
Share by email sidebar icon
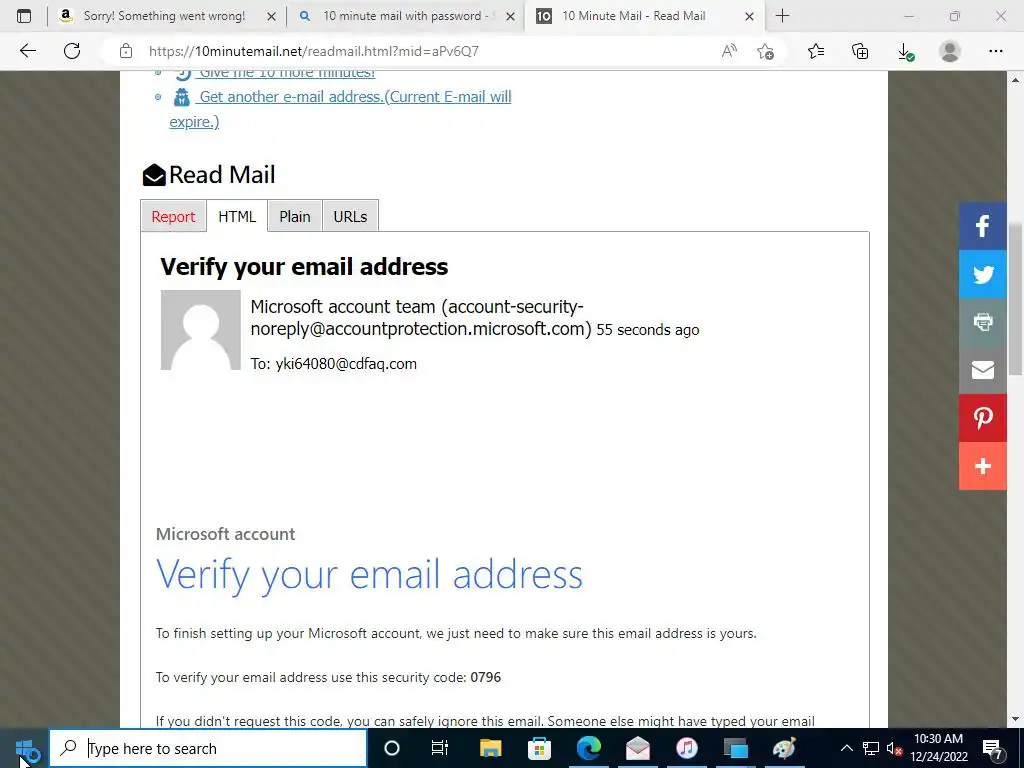click(x=982, y=370)
